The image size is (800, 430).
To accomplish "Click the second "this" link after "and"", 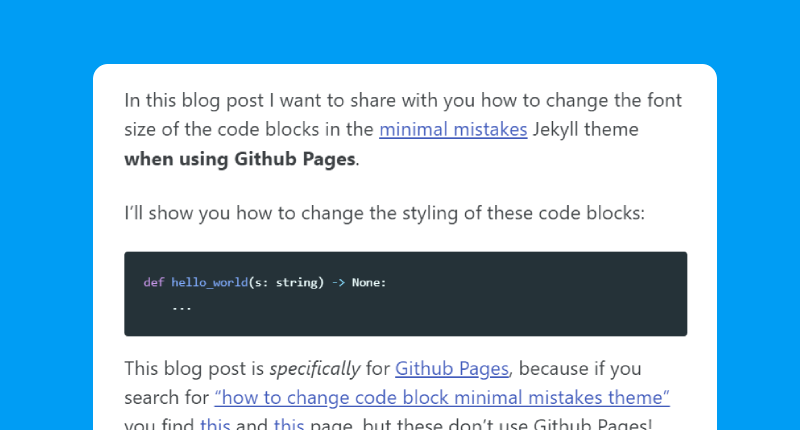I will tap(289, 424).
